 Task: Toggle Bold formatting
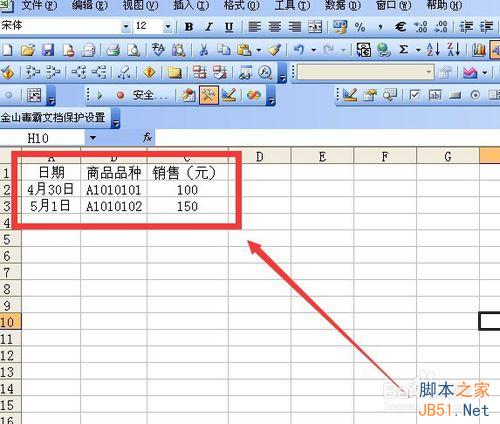click(189, 27)
